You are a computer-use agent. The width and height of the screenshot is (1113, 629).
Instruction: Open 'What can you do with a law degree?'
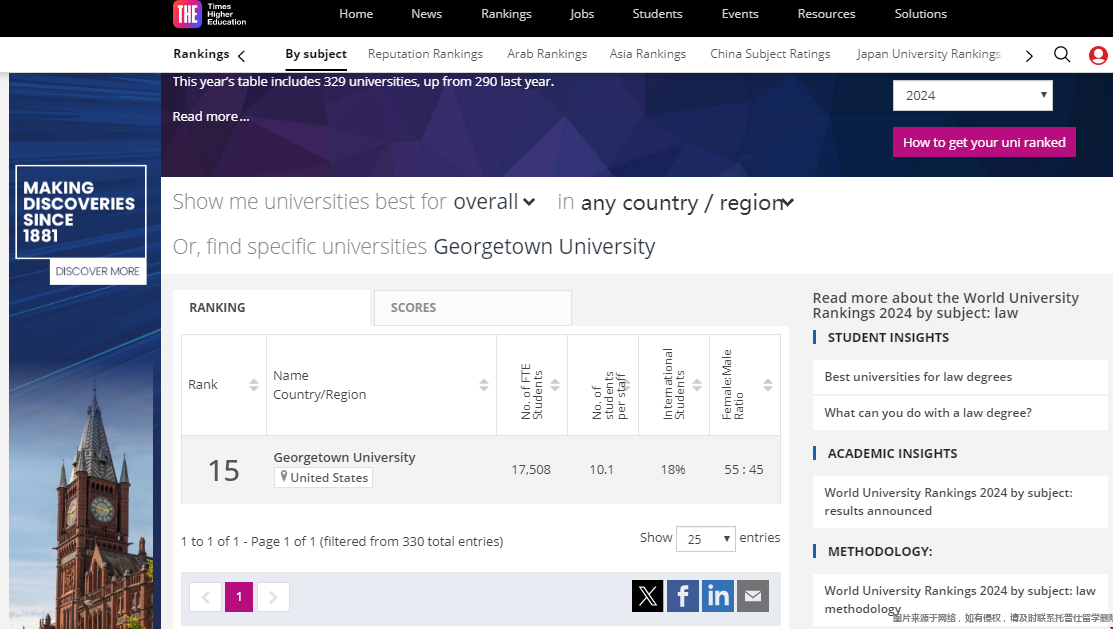tap(928, 412)
